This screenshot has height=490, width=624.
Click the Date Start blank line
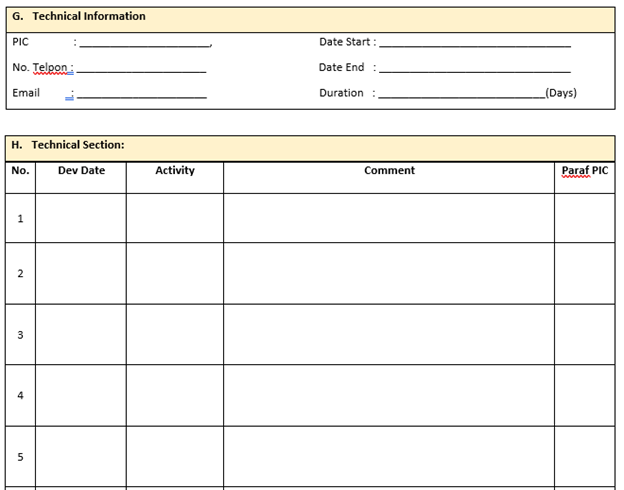pos(475,43)
